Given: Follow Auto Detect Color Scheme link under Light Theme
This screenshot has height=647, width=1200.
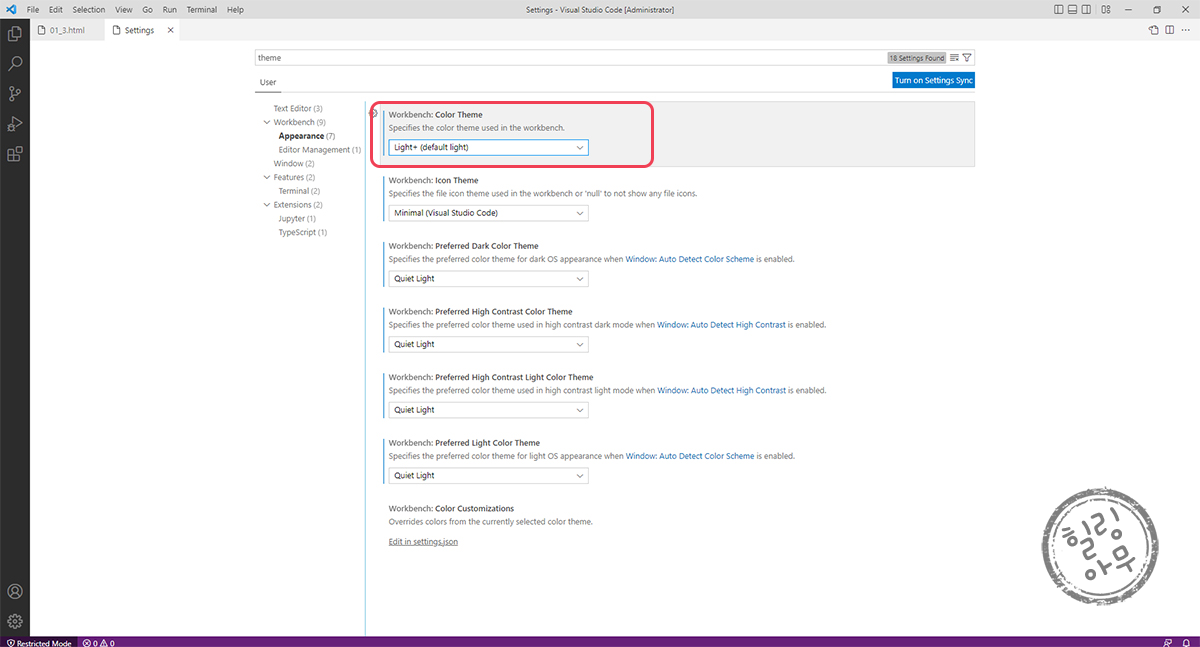Looking at the screenshot, I should [x=690, y=456].
